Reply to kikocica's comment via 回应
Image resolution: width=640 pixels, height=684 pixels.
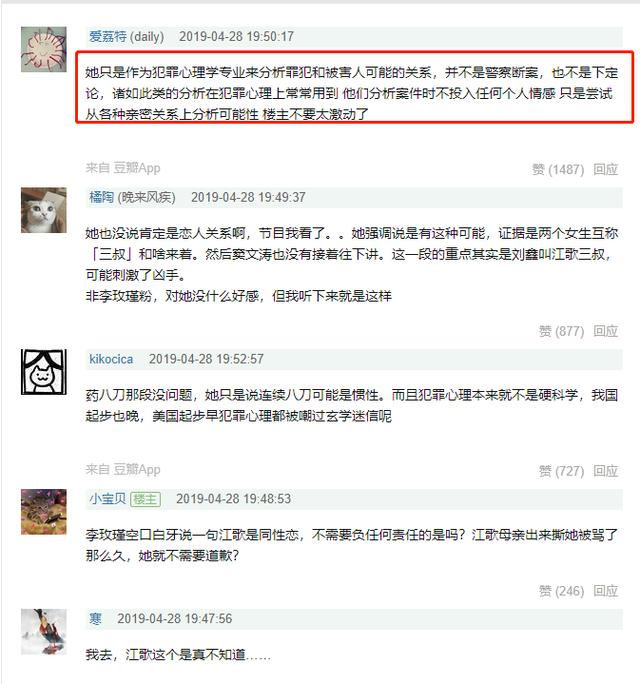click(606, 471)
